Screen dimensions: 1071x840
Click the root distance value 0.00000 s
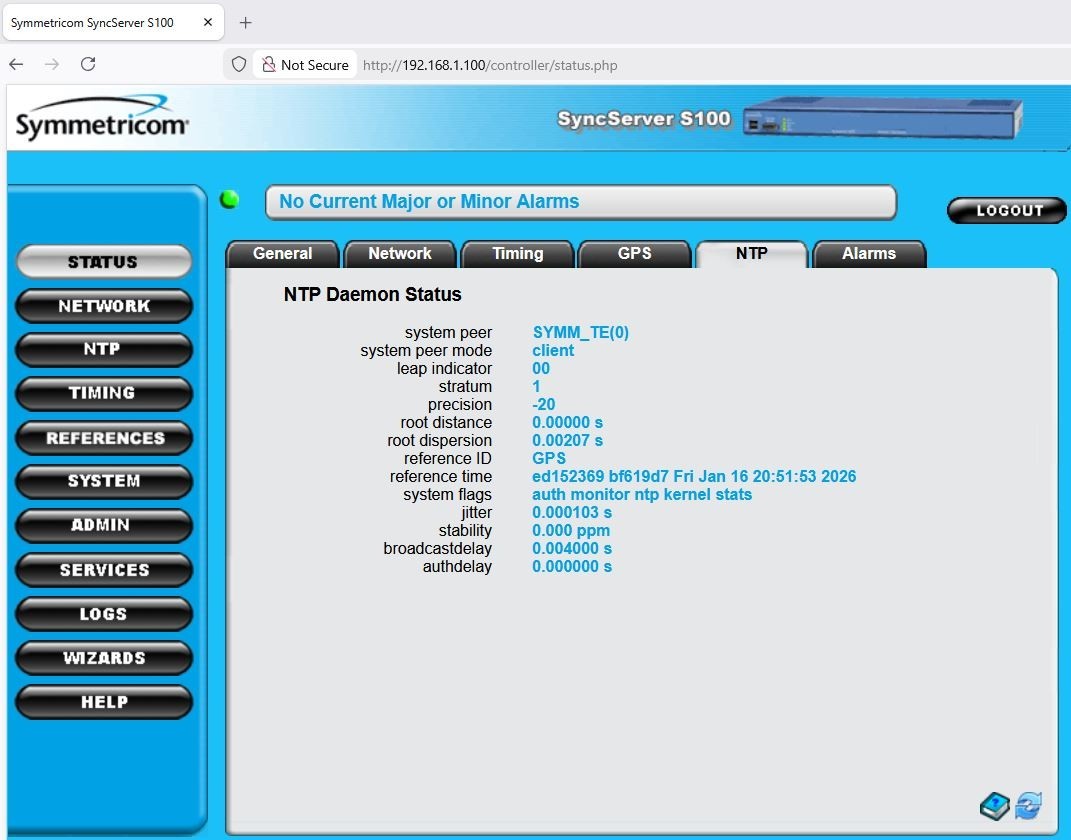click(x=568, y=423)
